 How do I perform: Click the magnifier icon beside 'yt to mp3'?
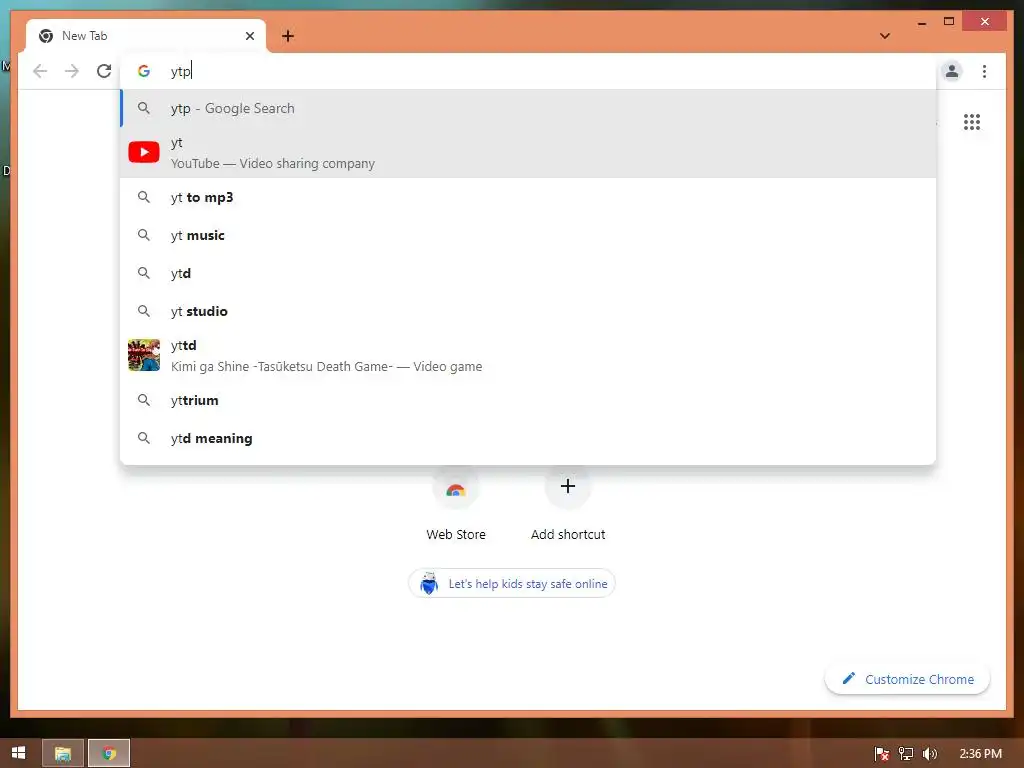[x=144, y=197]
